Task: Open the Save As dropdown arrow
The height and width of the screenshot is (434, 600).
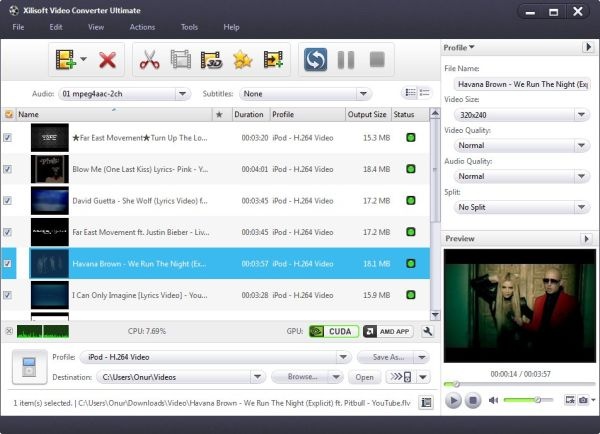Action: (x=422, y=357)
